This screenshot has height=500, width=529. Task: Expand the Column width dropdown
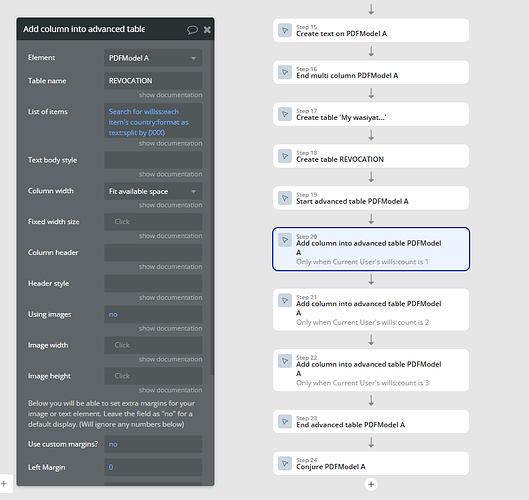153,191
